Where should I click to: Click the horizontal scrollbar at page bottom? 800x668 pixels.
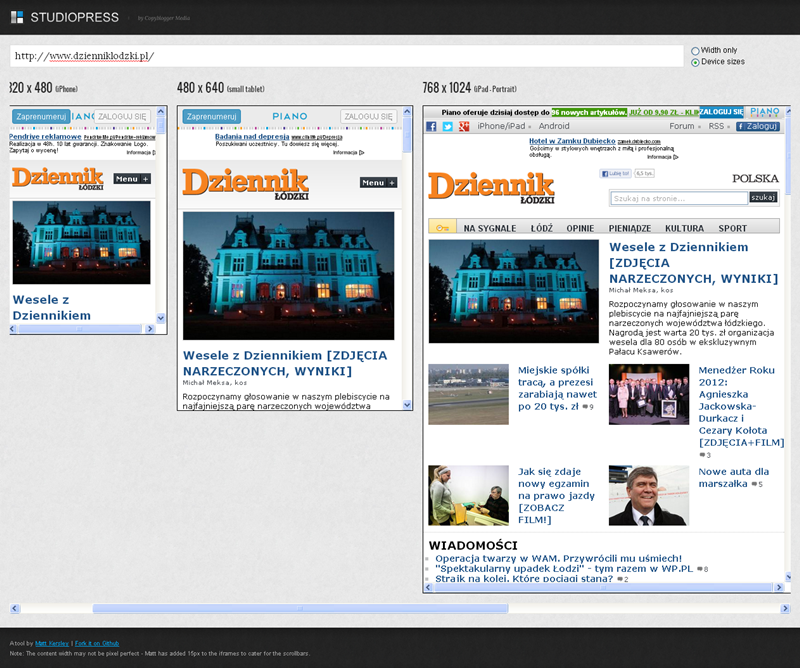(x=300, y=608)
